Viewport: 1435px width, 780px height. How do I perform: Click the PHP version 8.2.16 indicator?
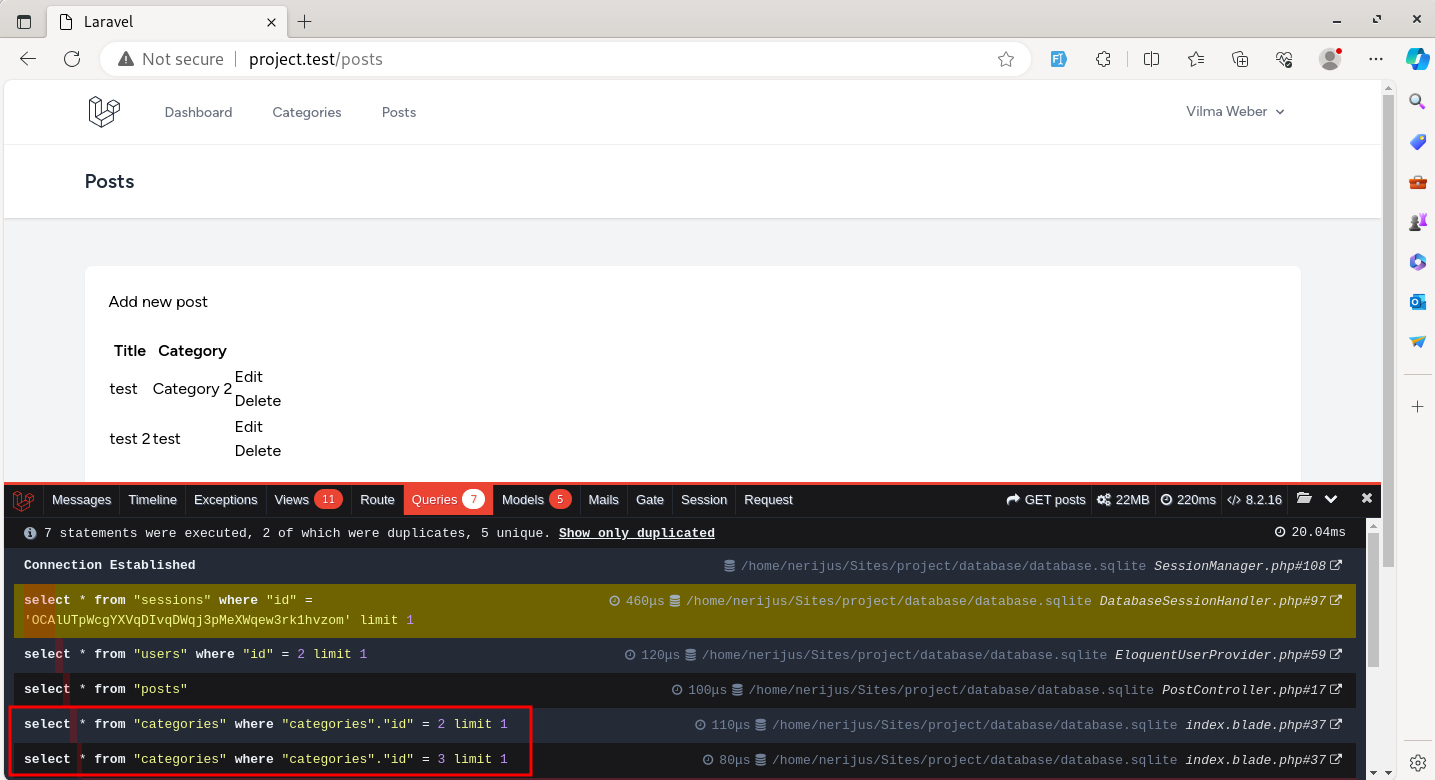click(1254, 499)
